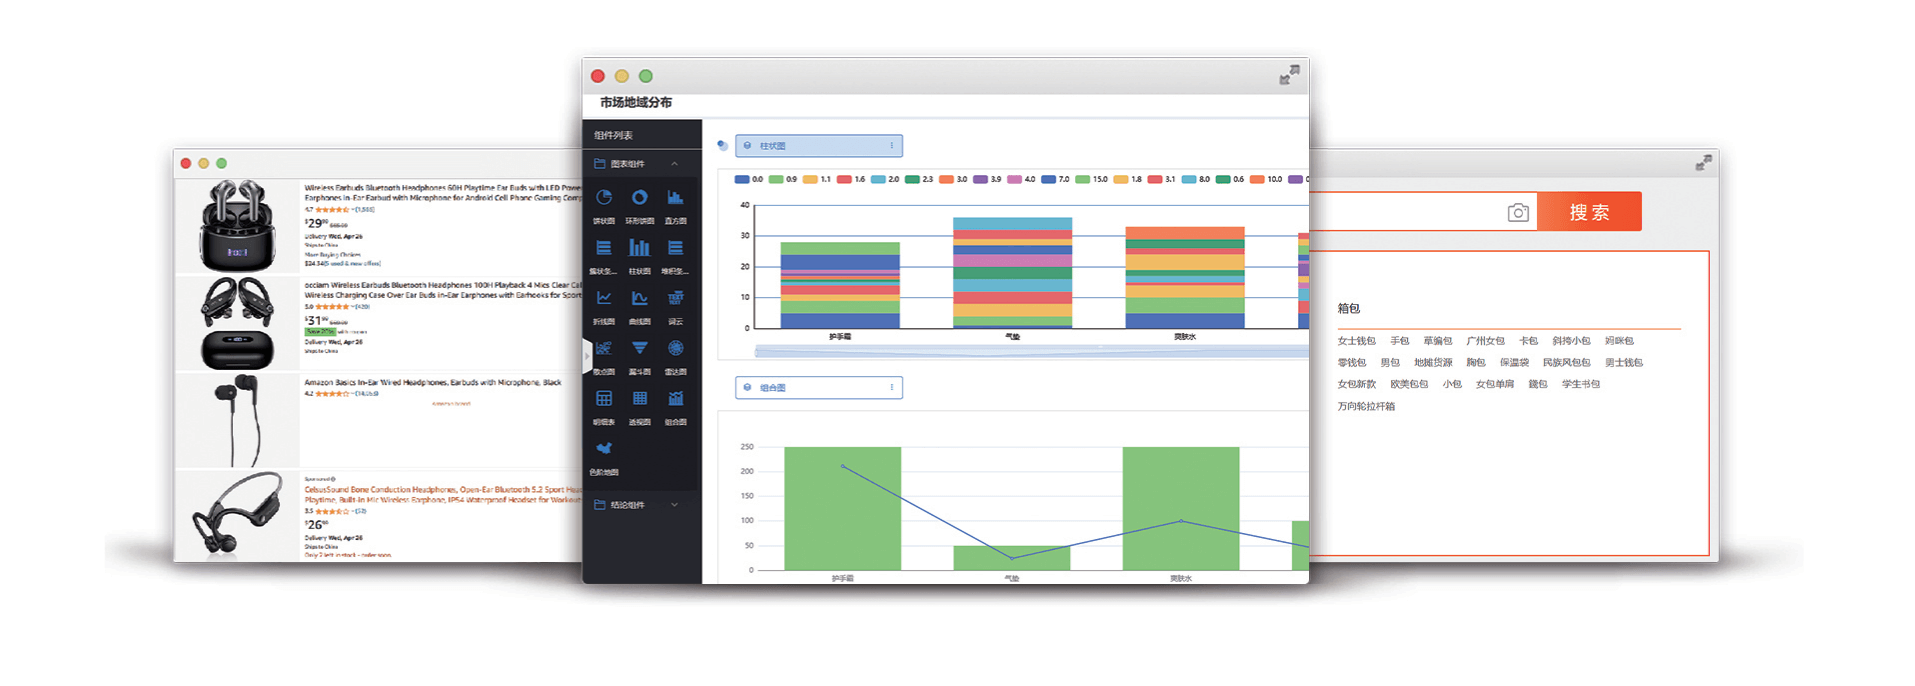Open the 女士钱包 category link
The width and height of the screenshot is (1915, 686).
click(1356, 341)
